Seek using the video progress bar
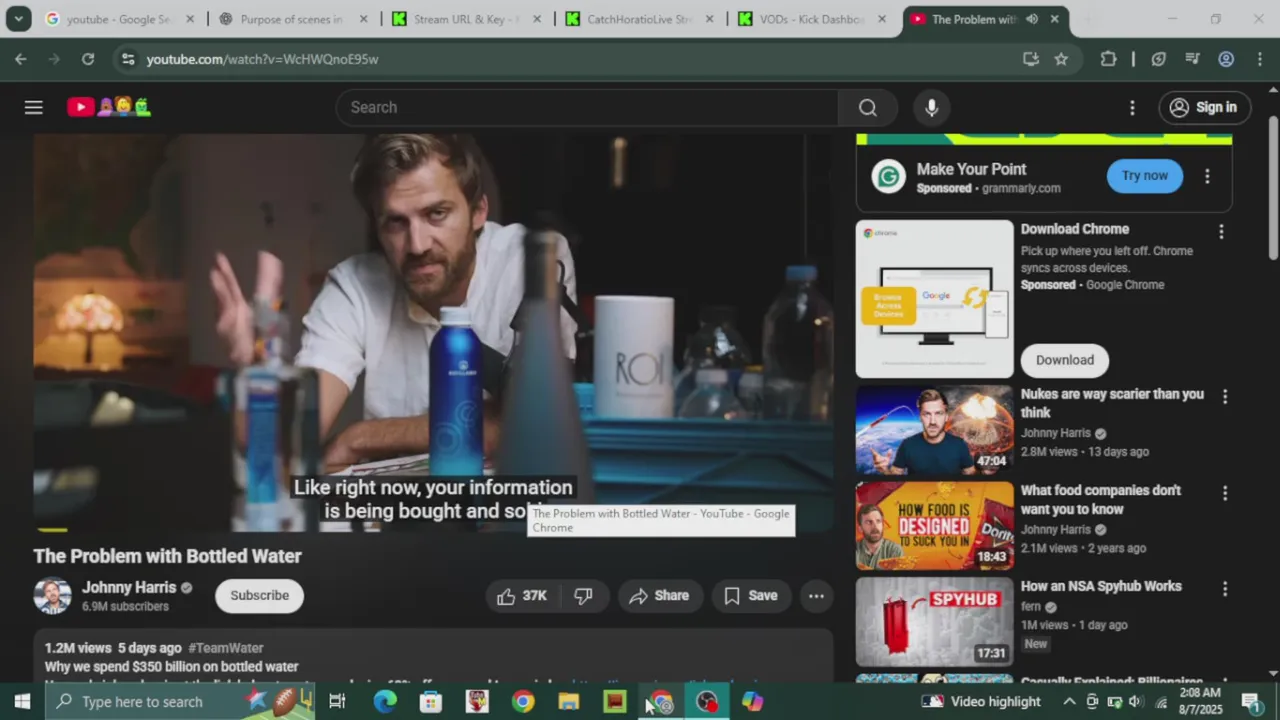1280x720 pixels. pos(433,529)
